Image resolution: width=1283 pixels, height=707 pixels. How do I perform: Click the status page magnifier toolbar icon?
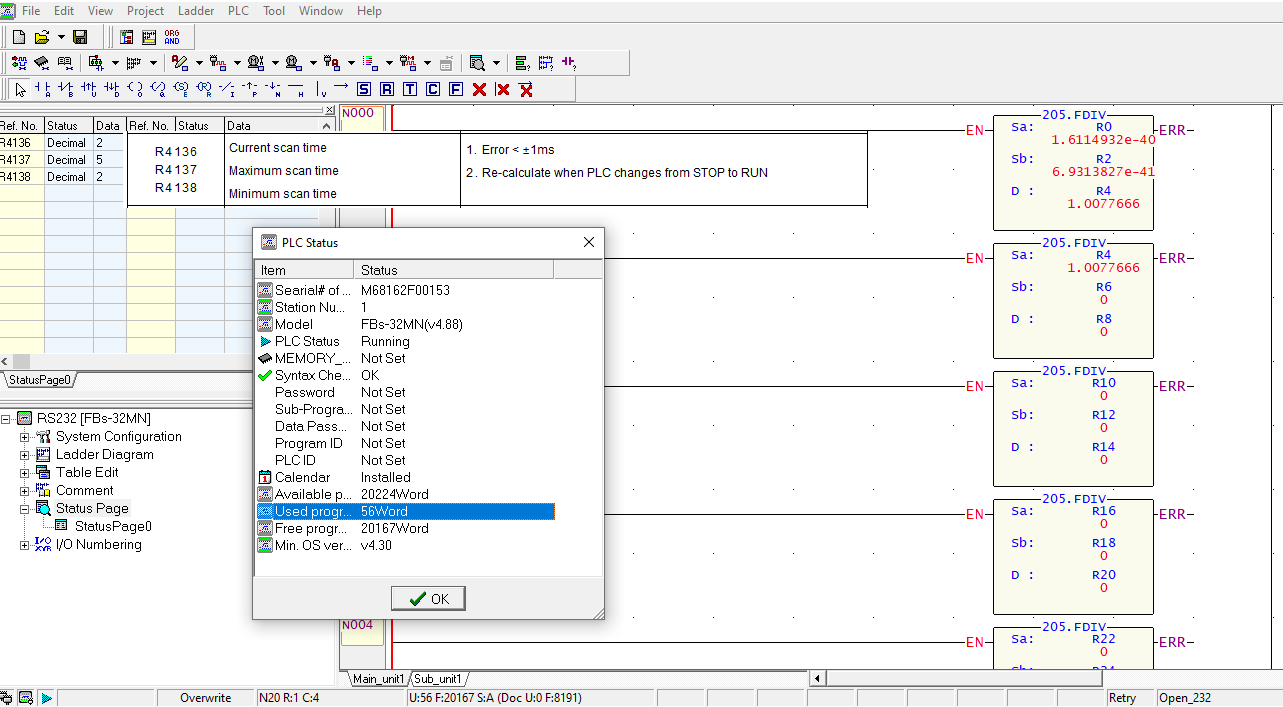coord(477,63)
